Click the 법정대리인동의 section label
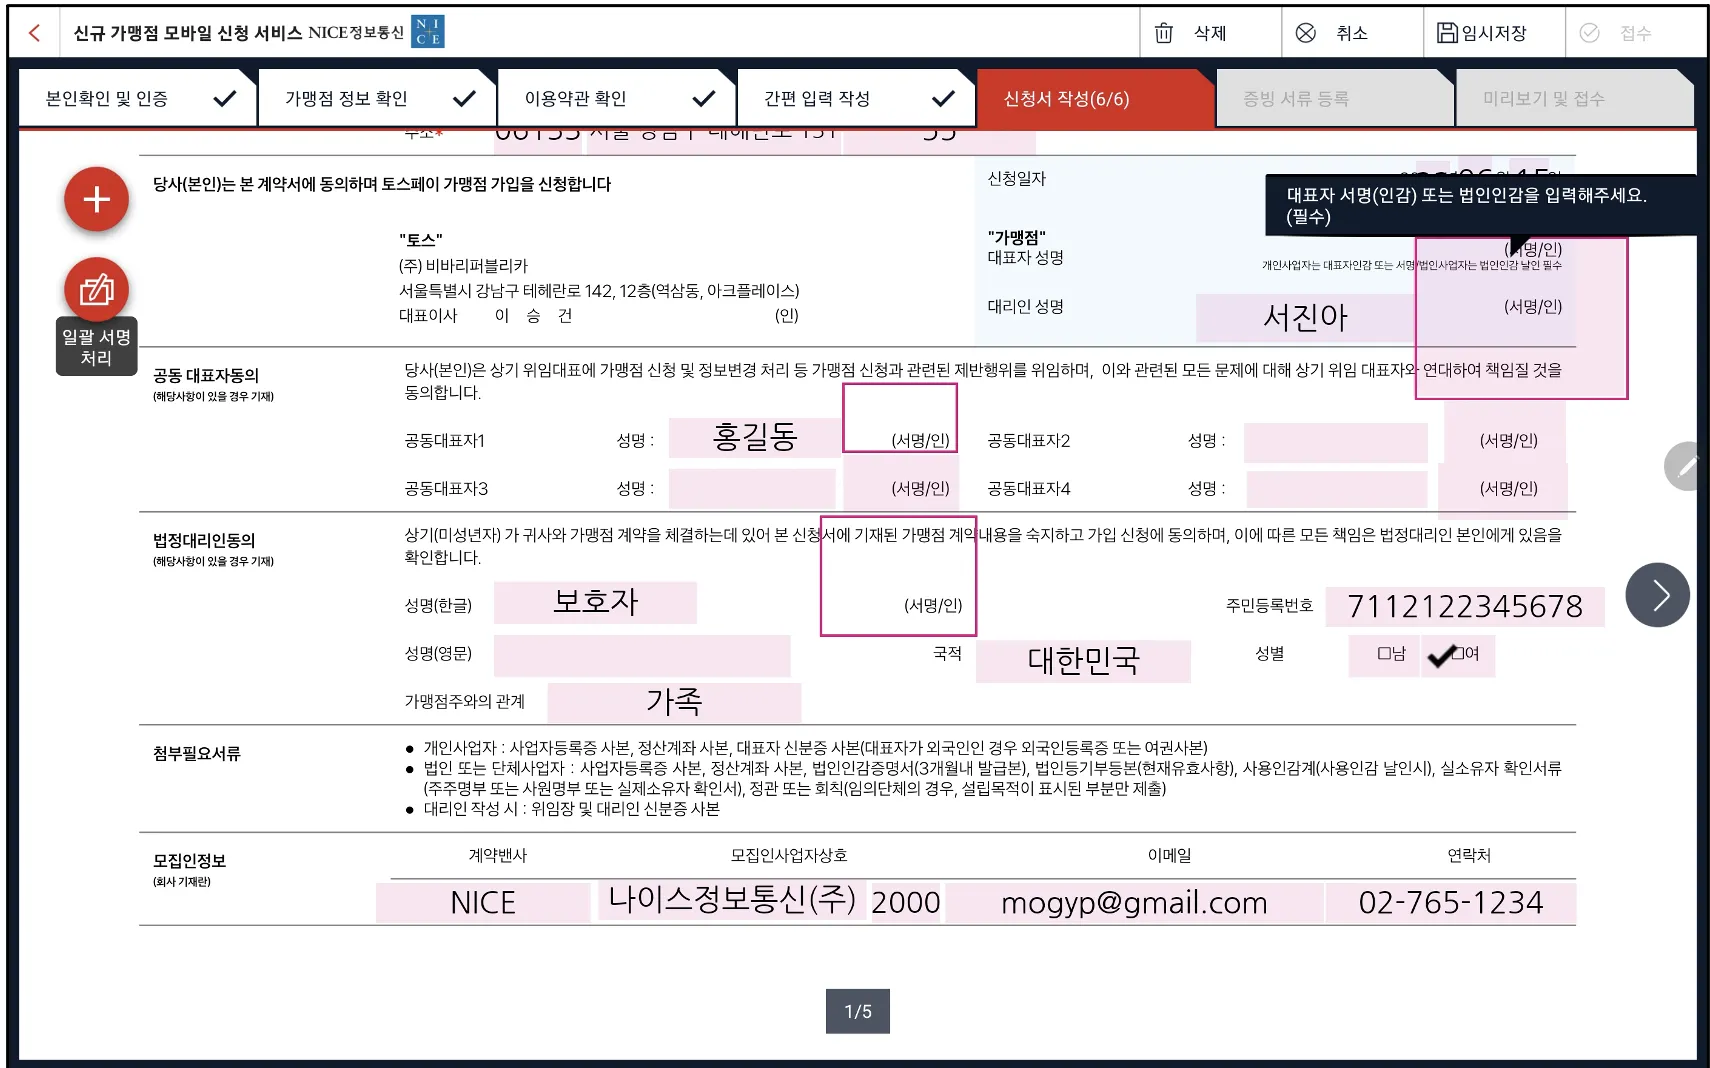Screen dimensions: 1710x1068 pyautogui.click(x=204, y=541)
